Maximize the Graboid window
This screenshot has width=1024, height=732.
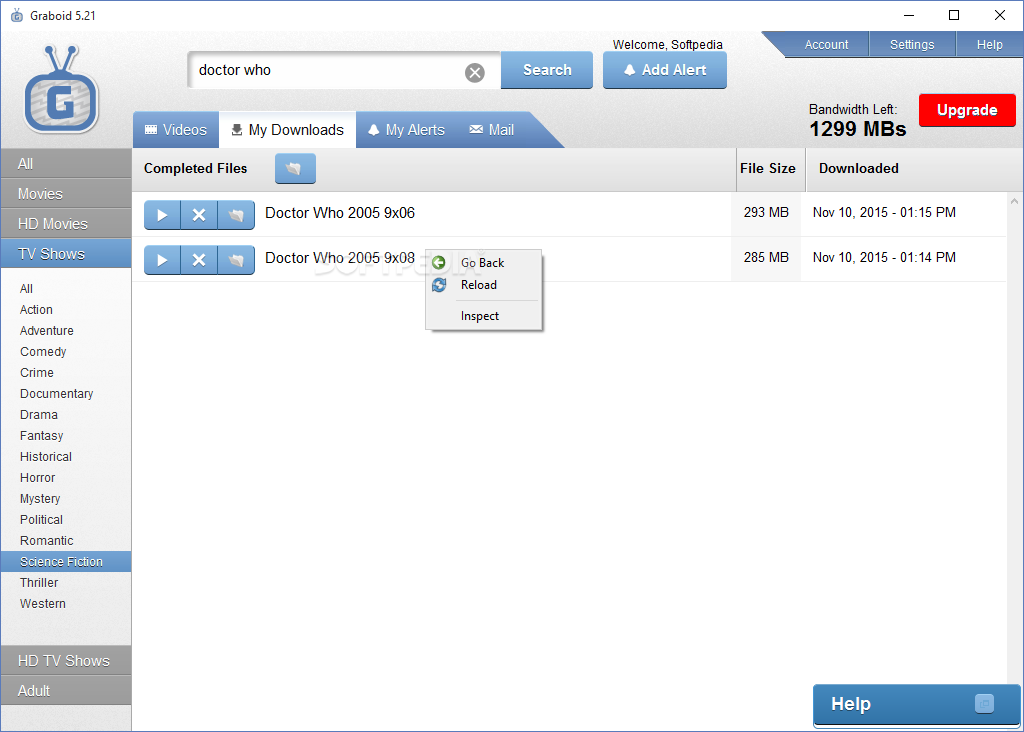tap(954, 15)
